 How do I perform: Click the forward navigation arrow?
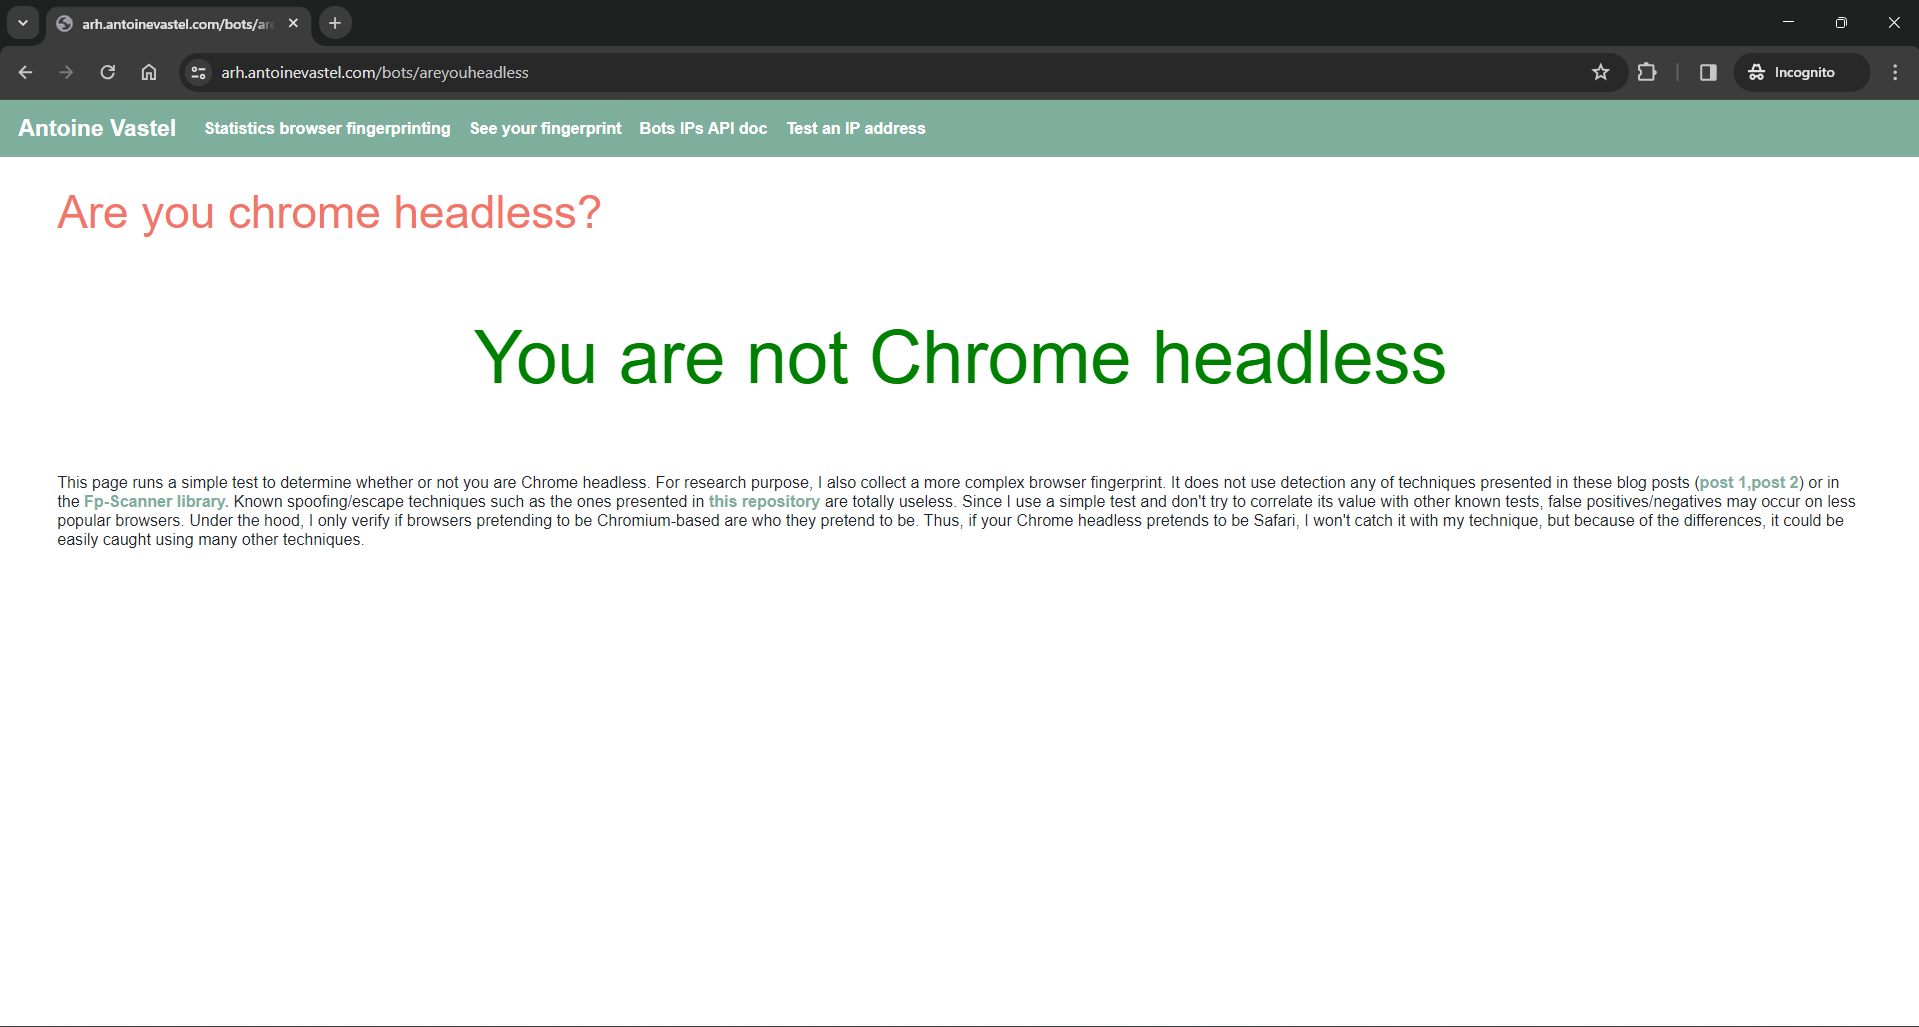(x=66, y=72)
